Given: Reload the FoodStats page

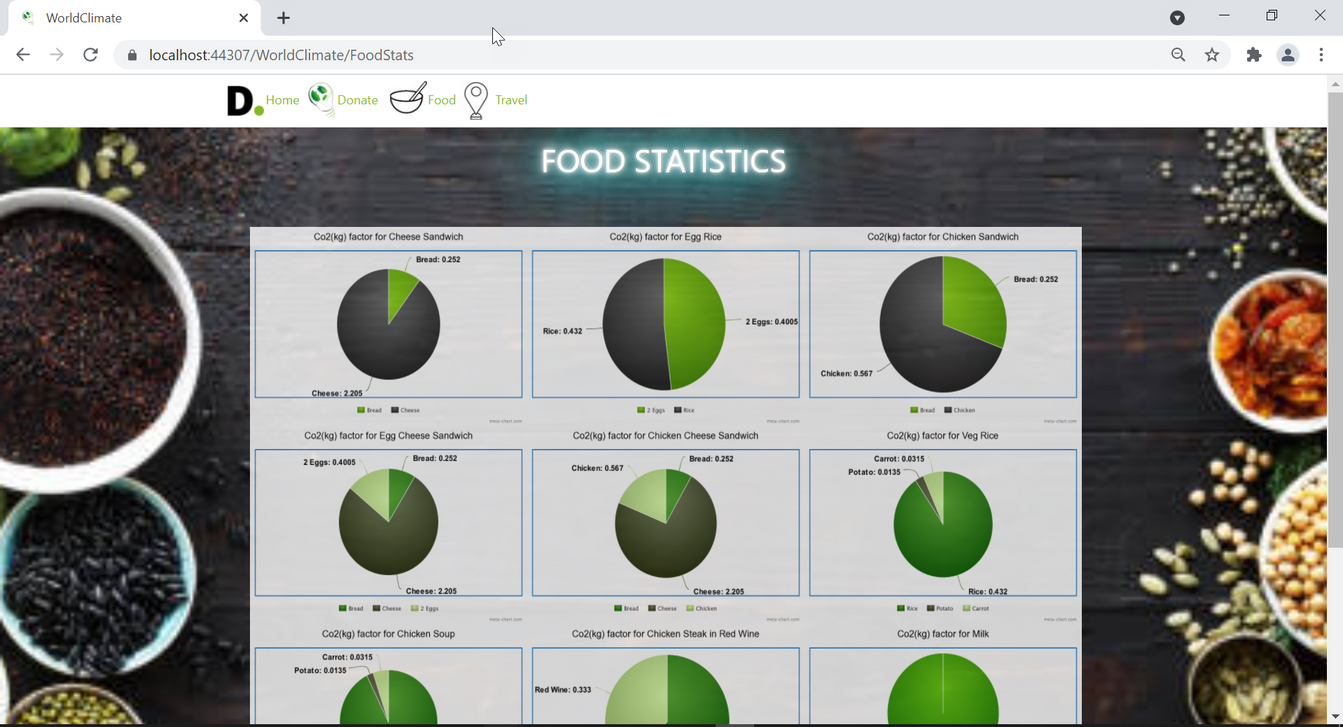Looking at the screenshot, I should [x=90, y=55].
